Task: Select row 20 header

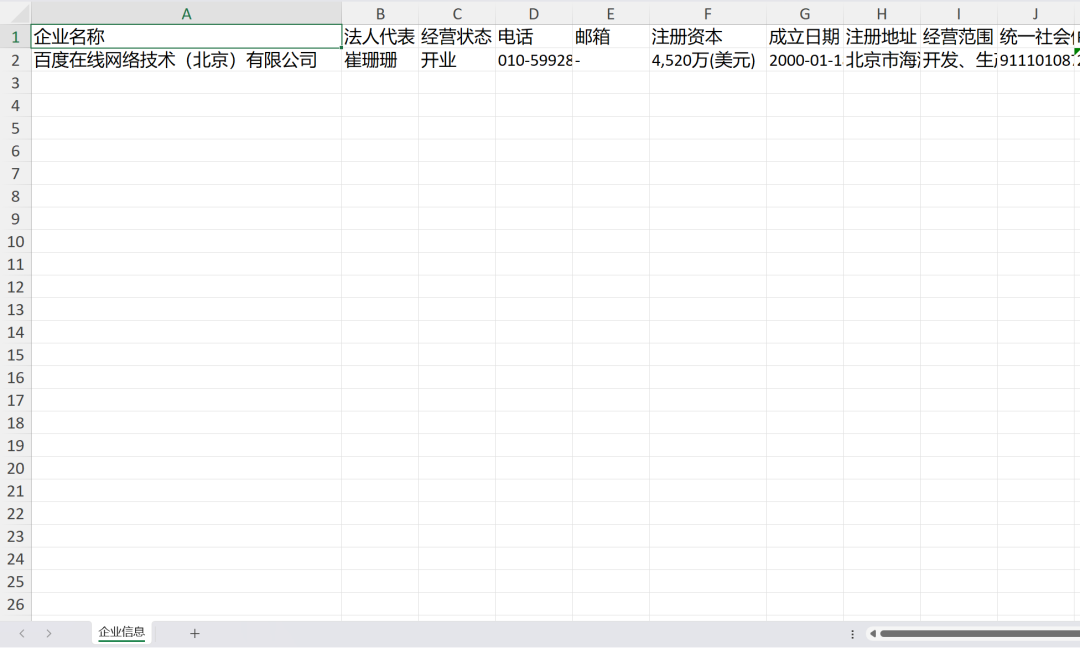Action: 15,468
